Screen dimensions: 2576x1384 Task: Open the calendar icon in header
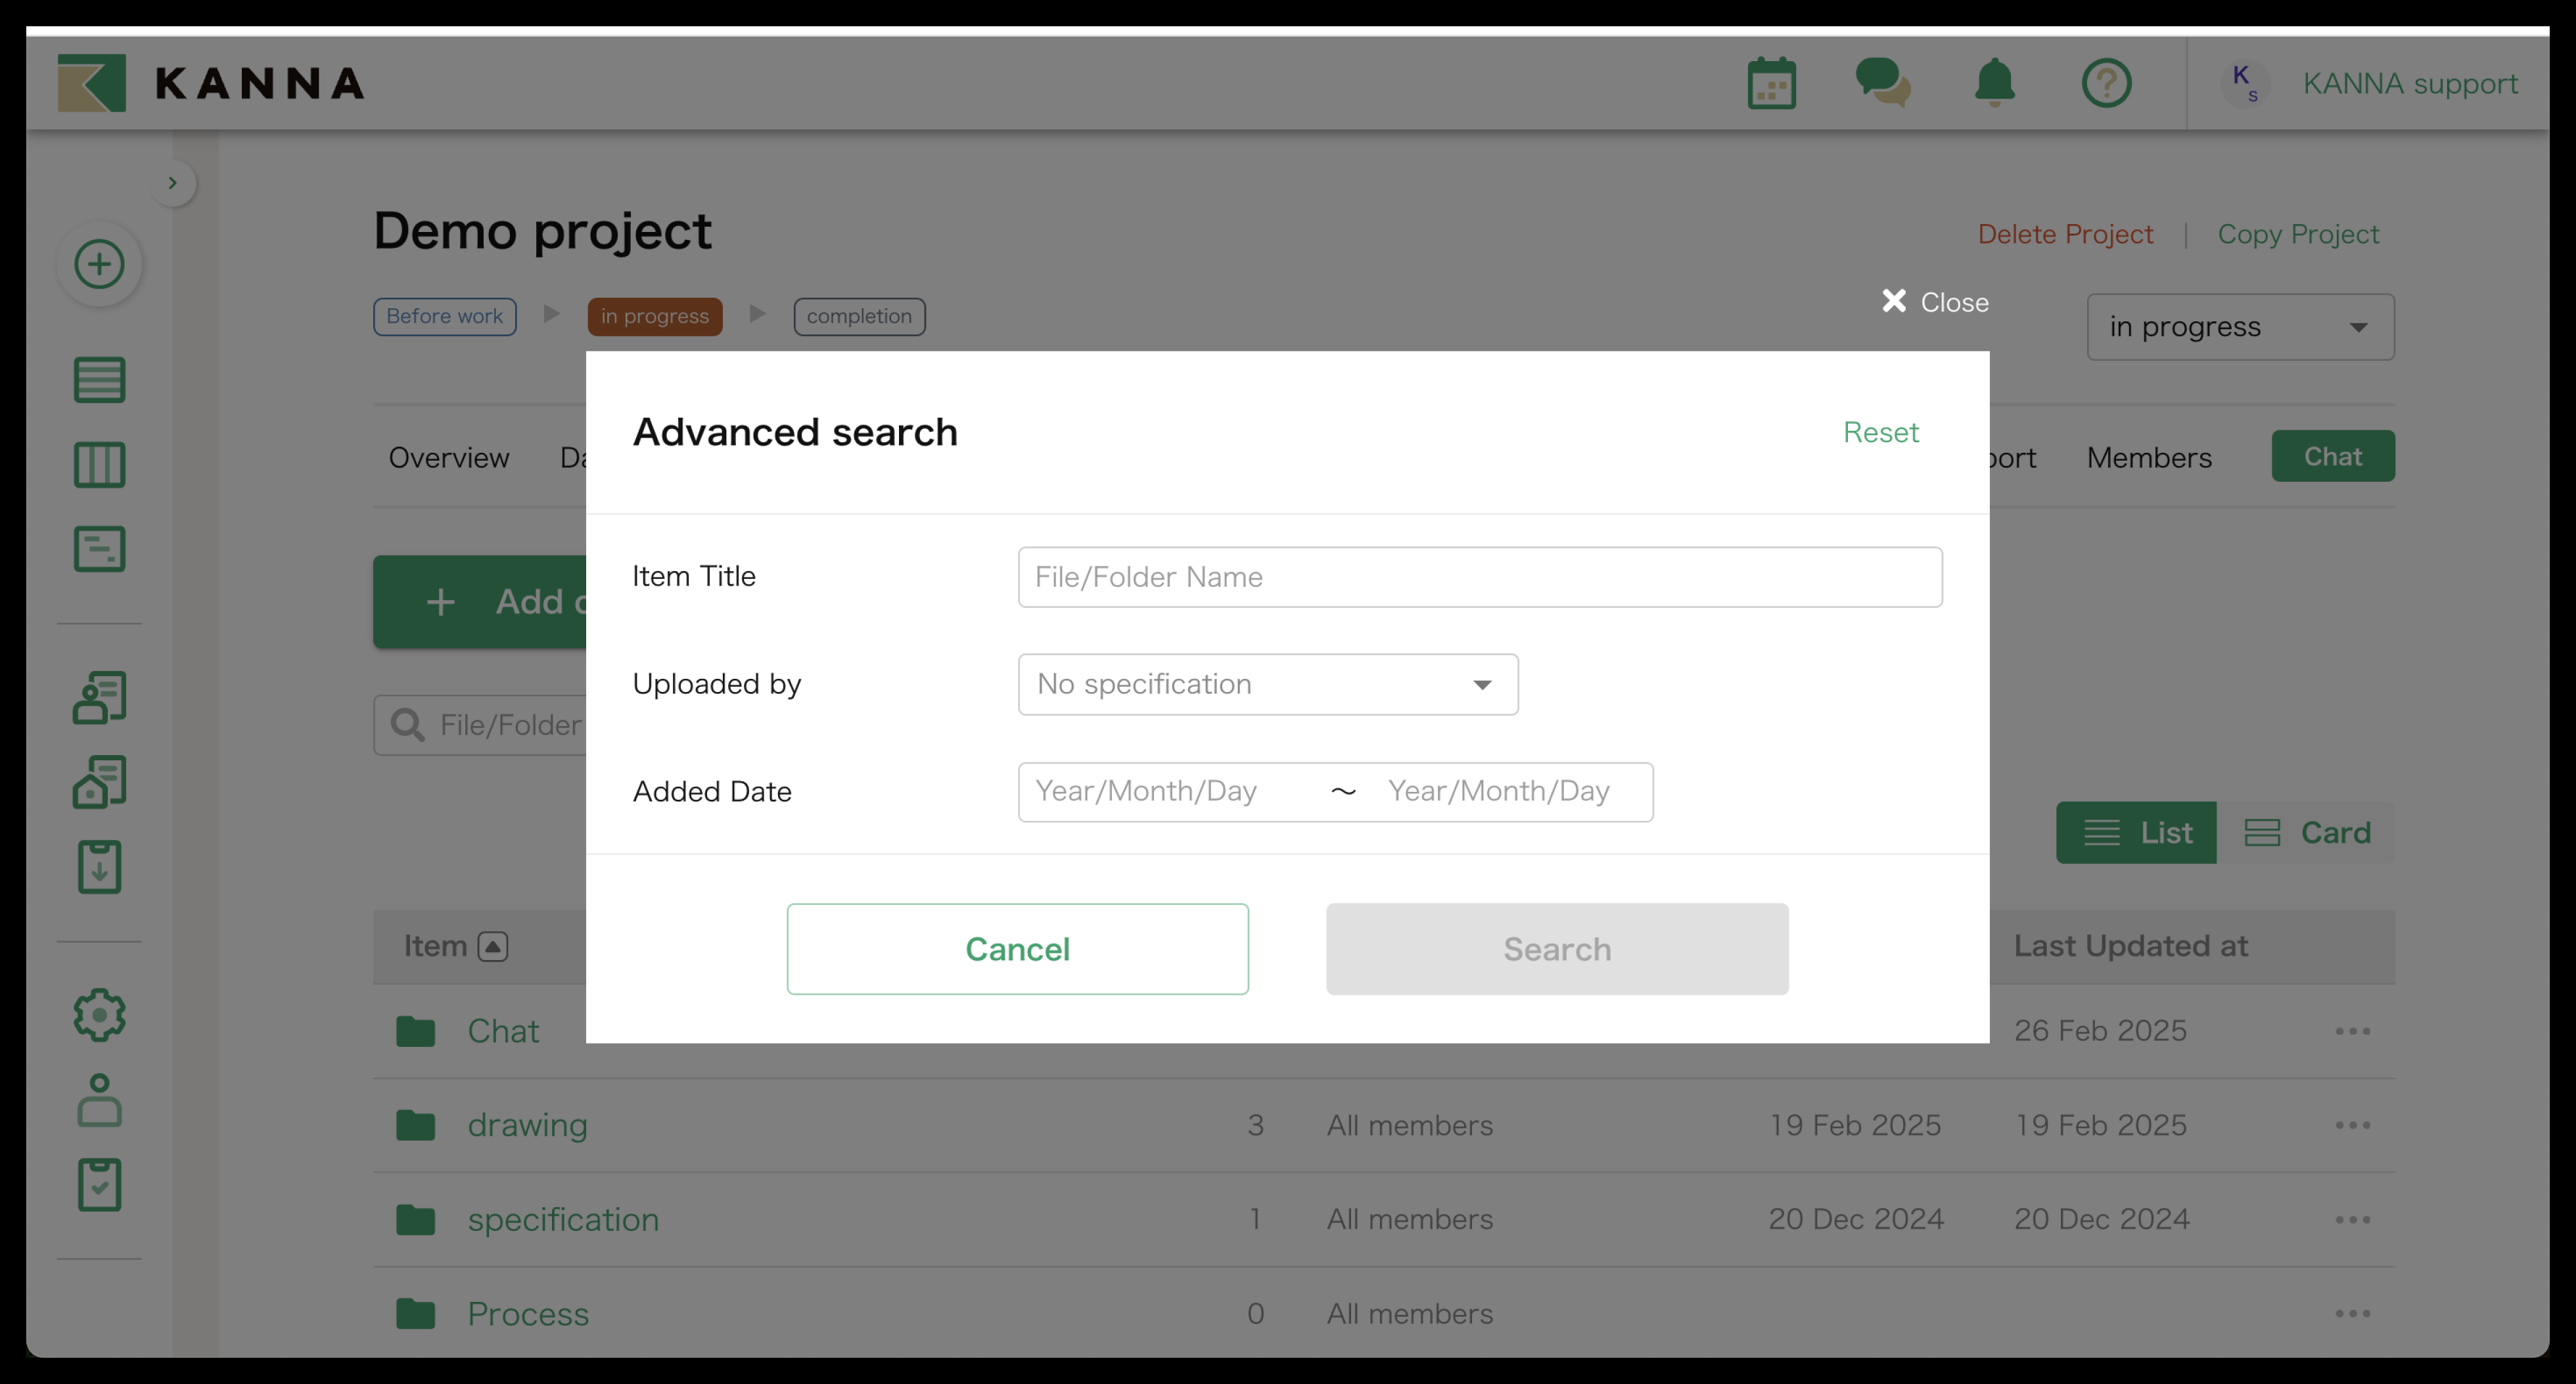pos(1771,83)
